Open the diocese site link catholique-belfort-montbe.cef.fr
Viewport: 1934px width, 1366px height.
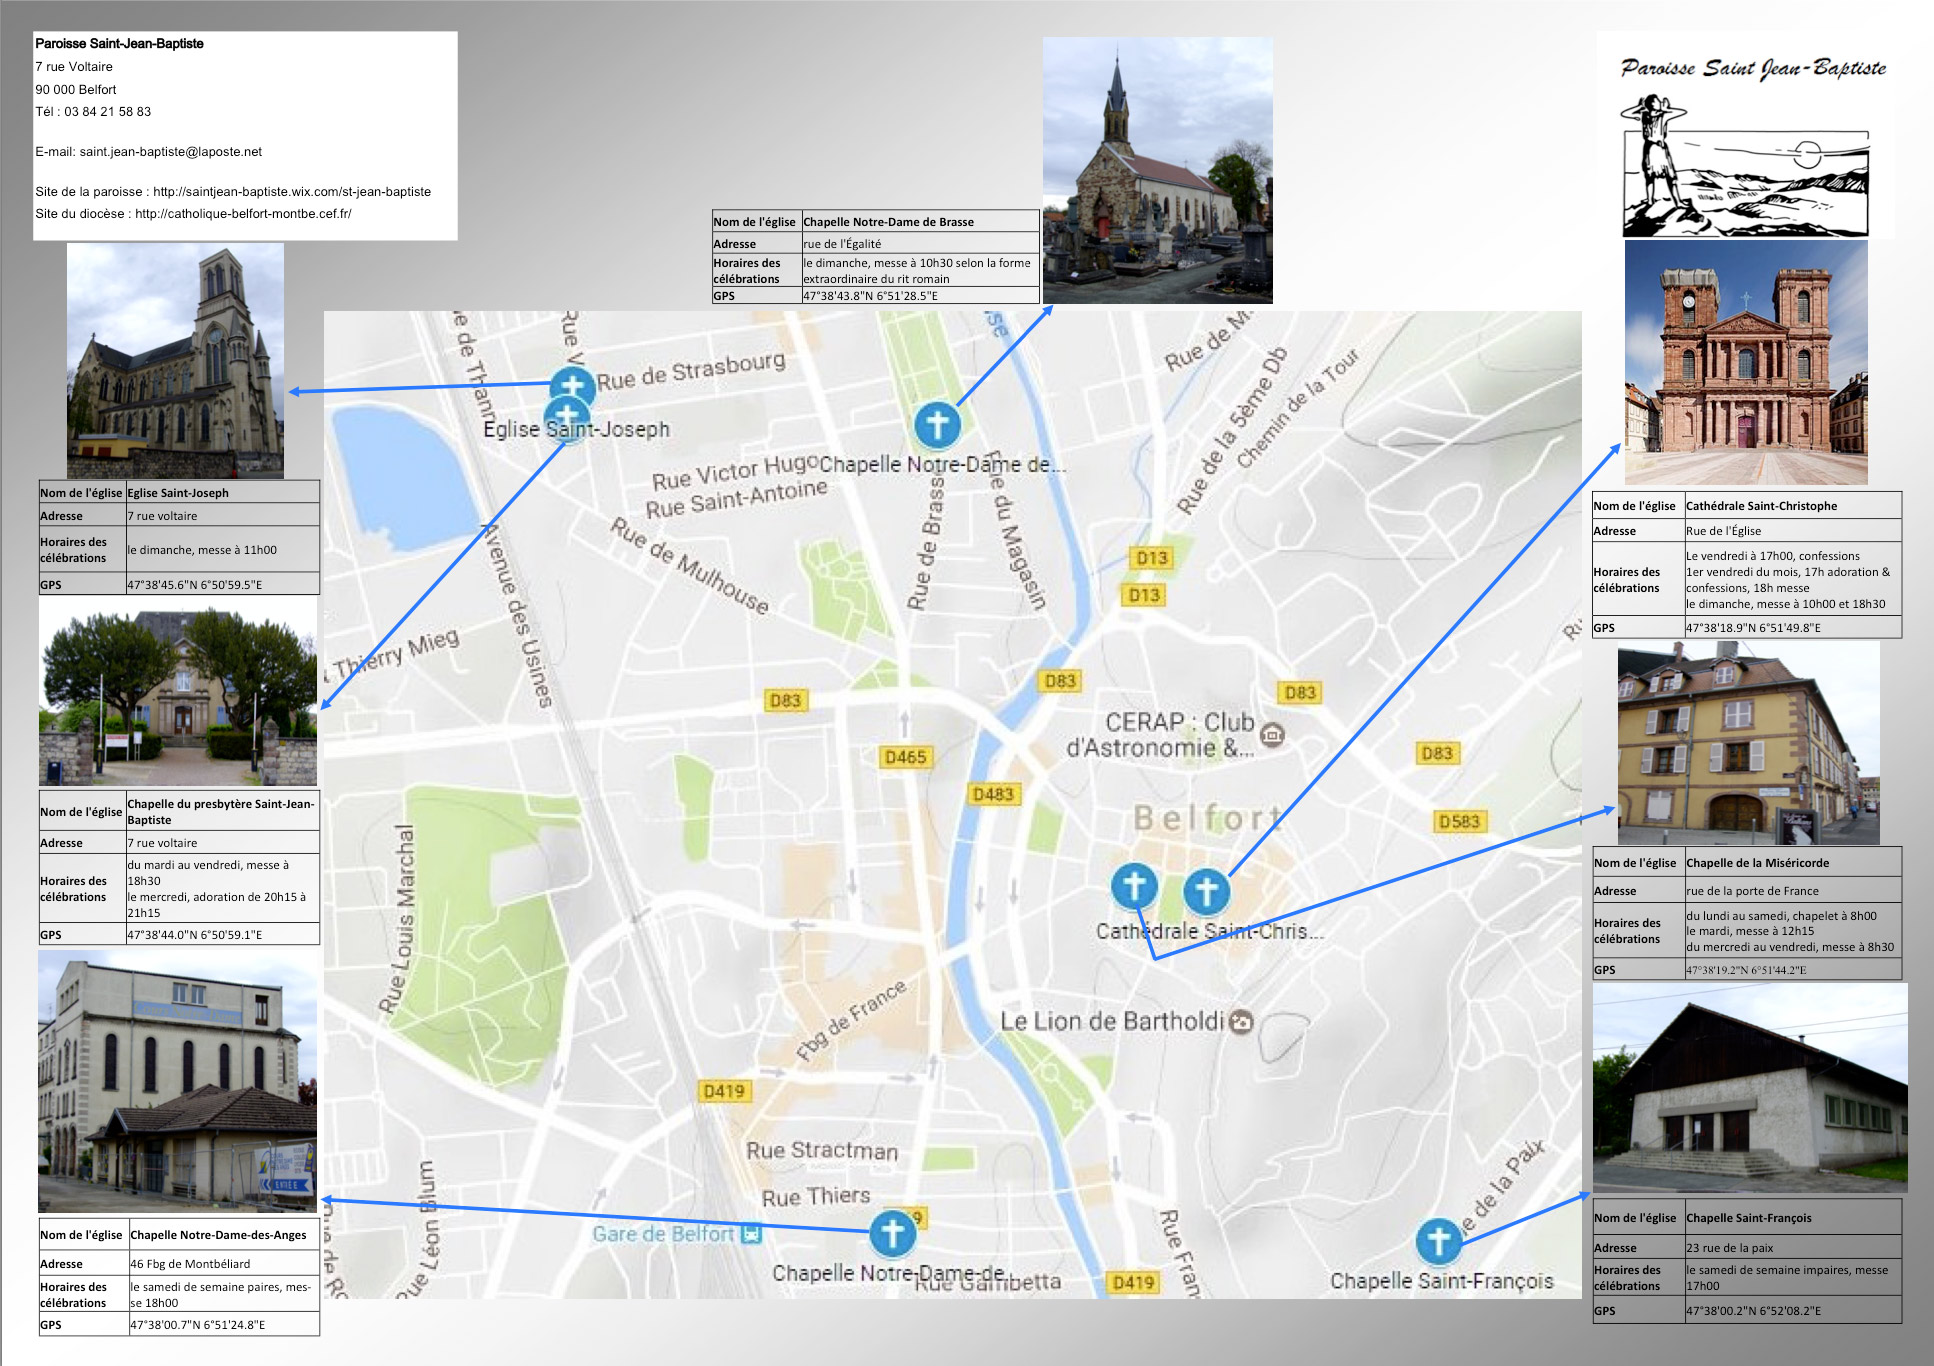point(243,213)
